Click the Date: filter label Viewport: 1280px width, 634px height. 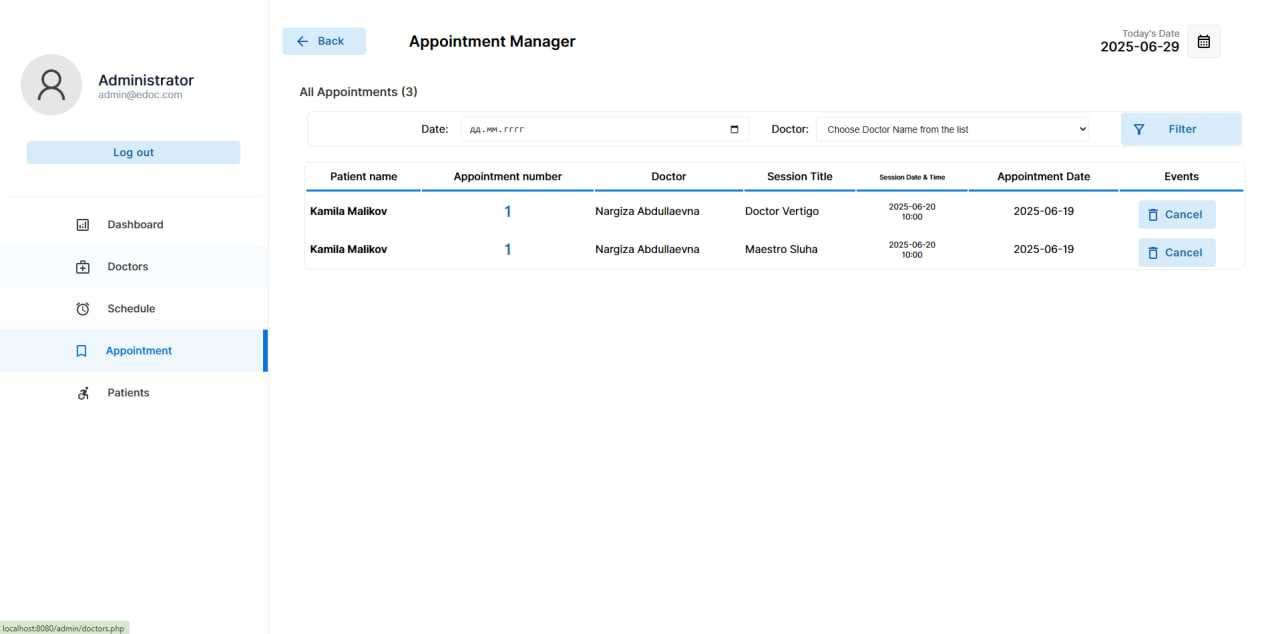435,129
